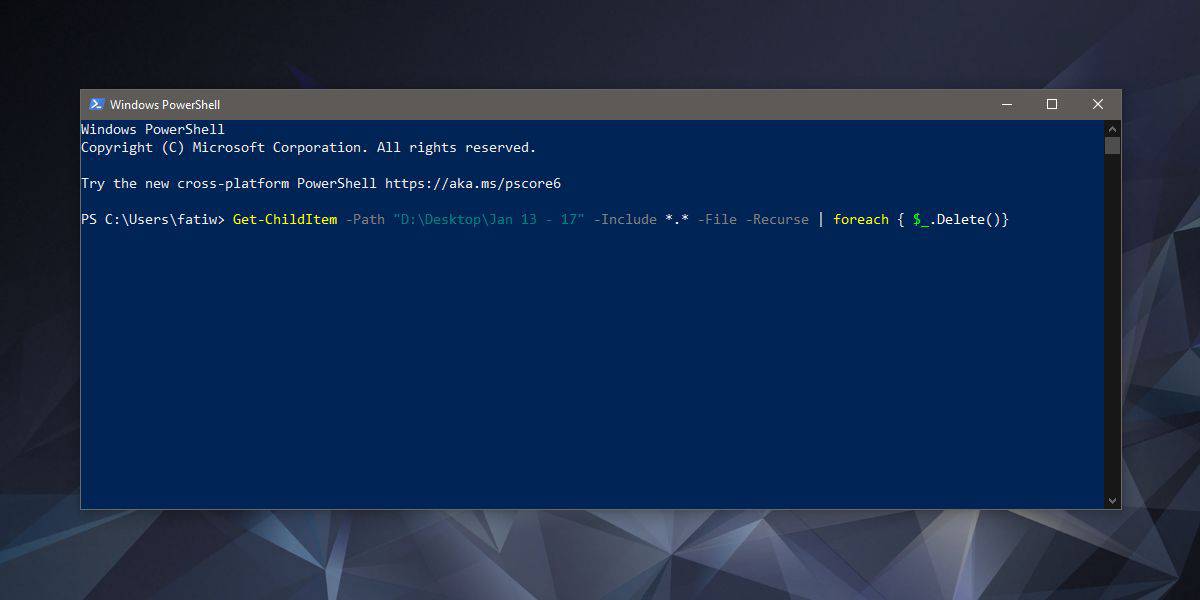The height and width of the screenshot is (600, 1200).
Task: Click the Copyright Microsoft Corporation line
Action: (x=308, y=148)
